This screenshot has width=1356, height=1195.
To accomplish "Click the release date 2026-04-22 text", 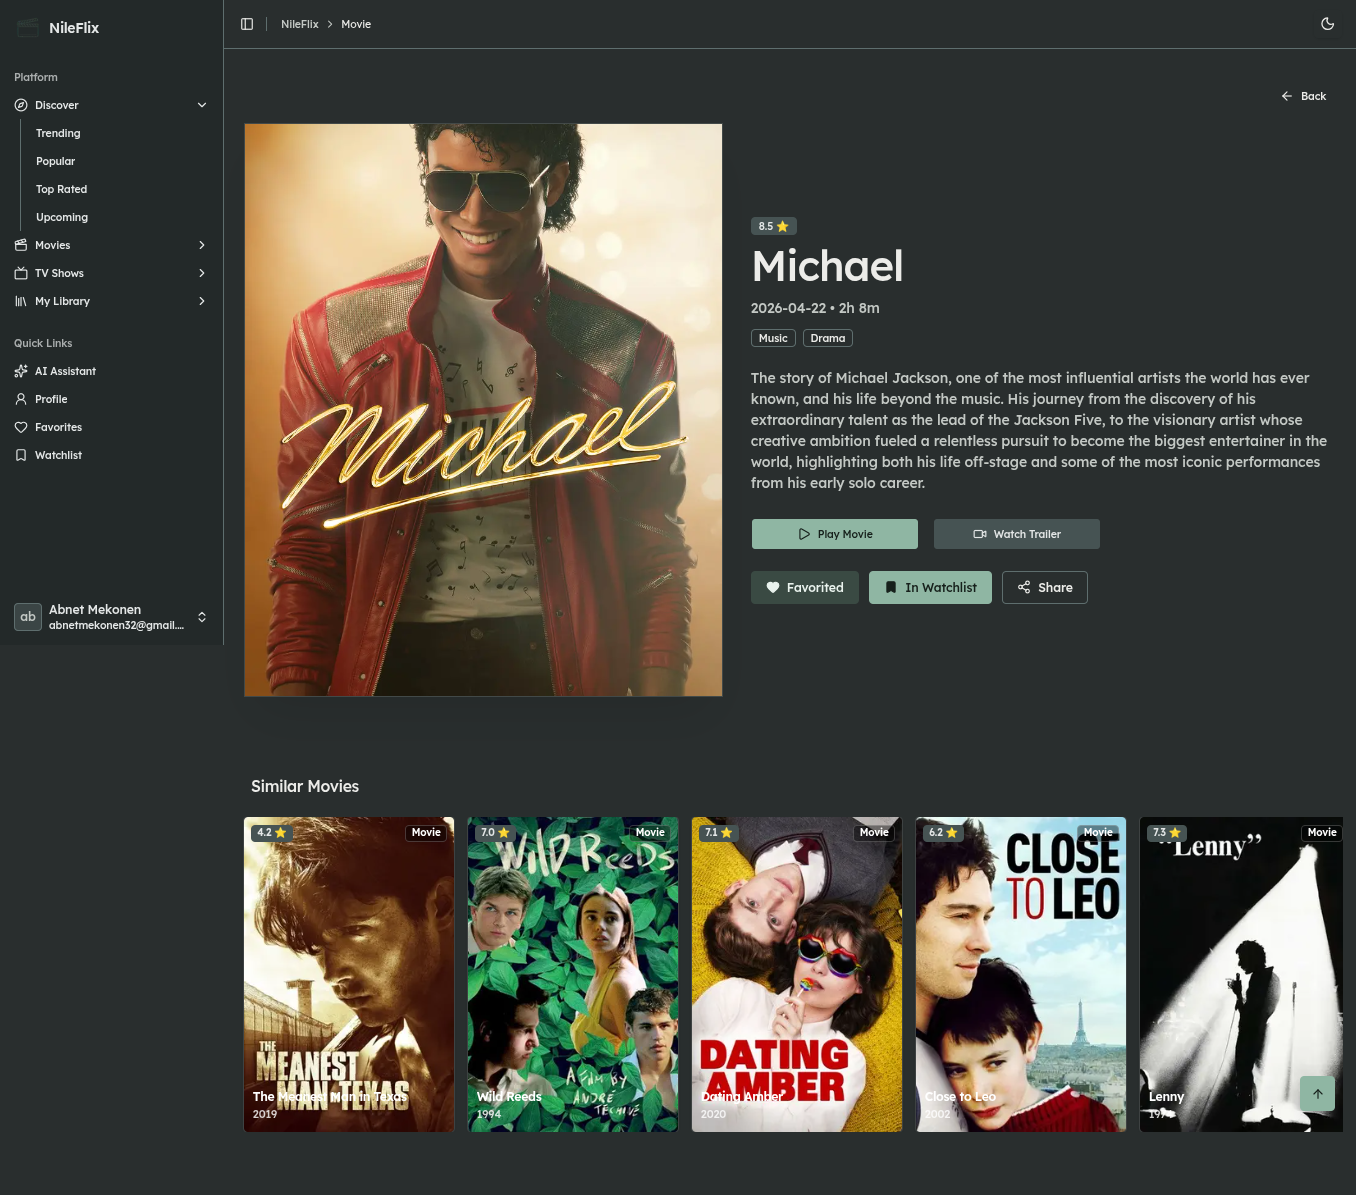I will tap(788, 308).
